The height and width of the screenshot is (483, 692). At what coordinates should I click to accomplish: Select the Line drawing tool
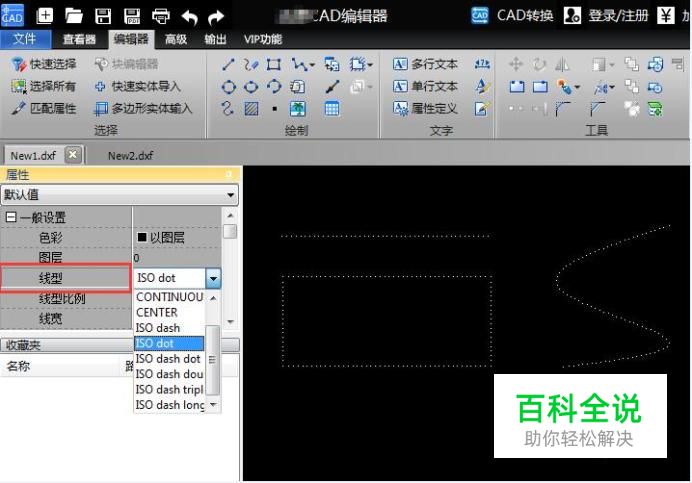click(x=228, y=64)
